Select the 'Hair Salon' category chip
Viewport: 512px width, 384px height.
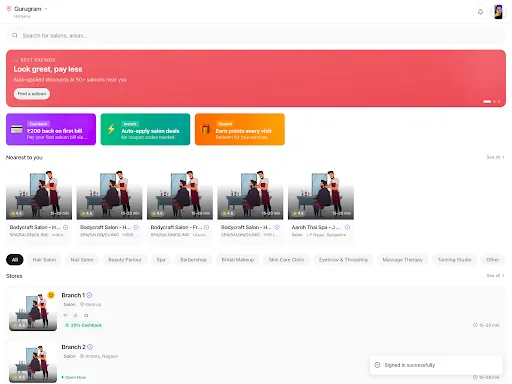click(x=44, y=260)
